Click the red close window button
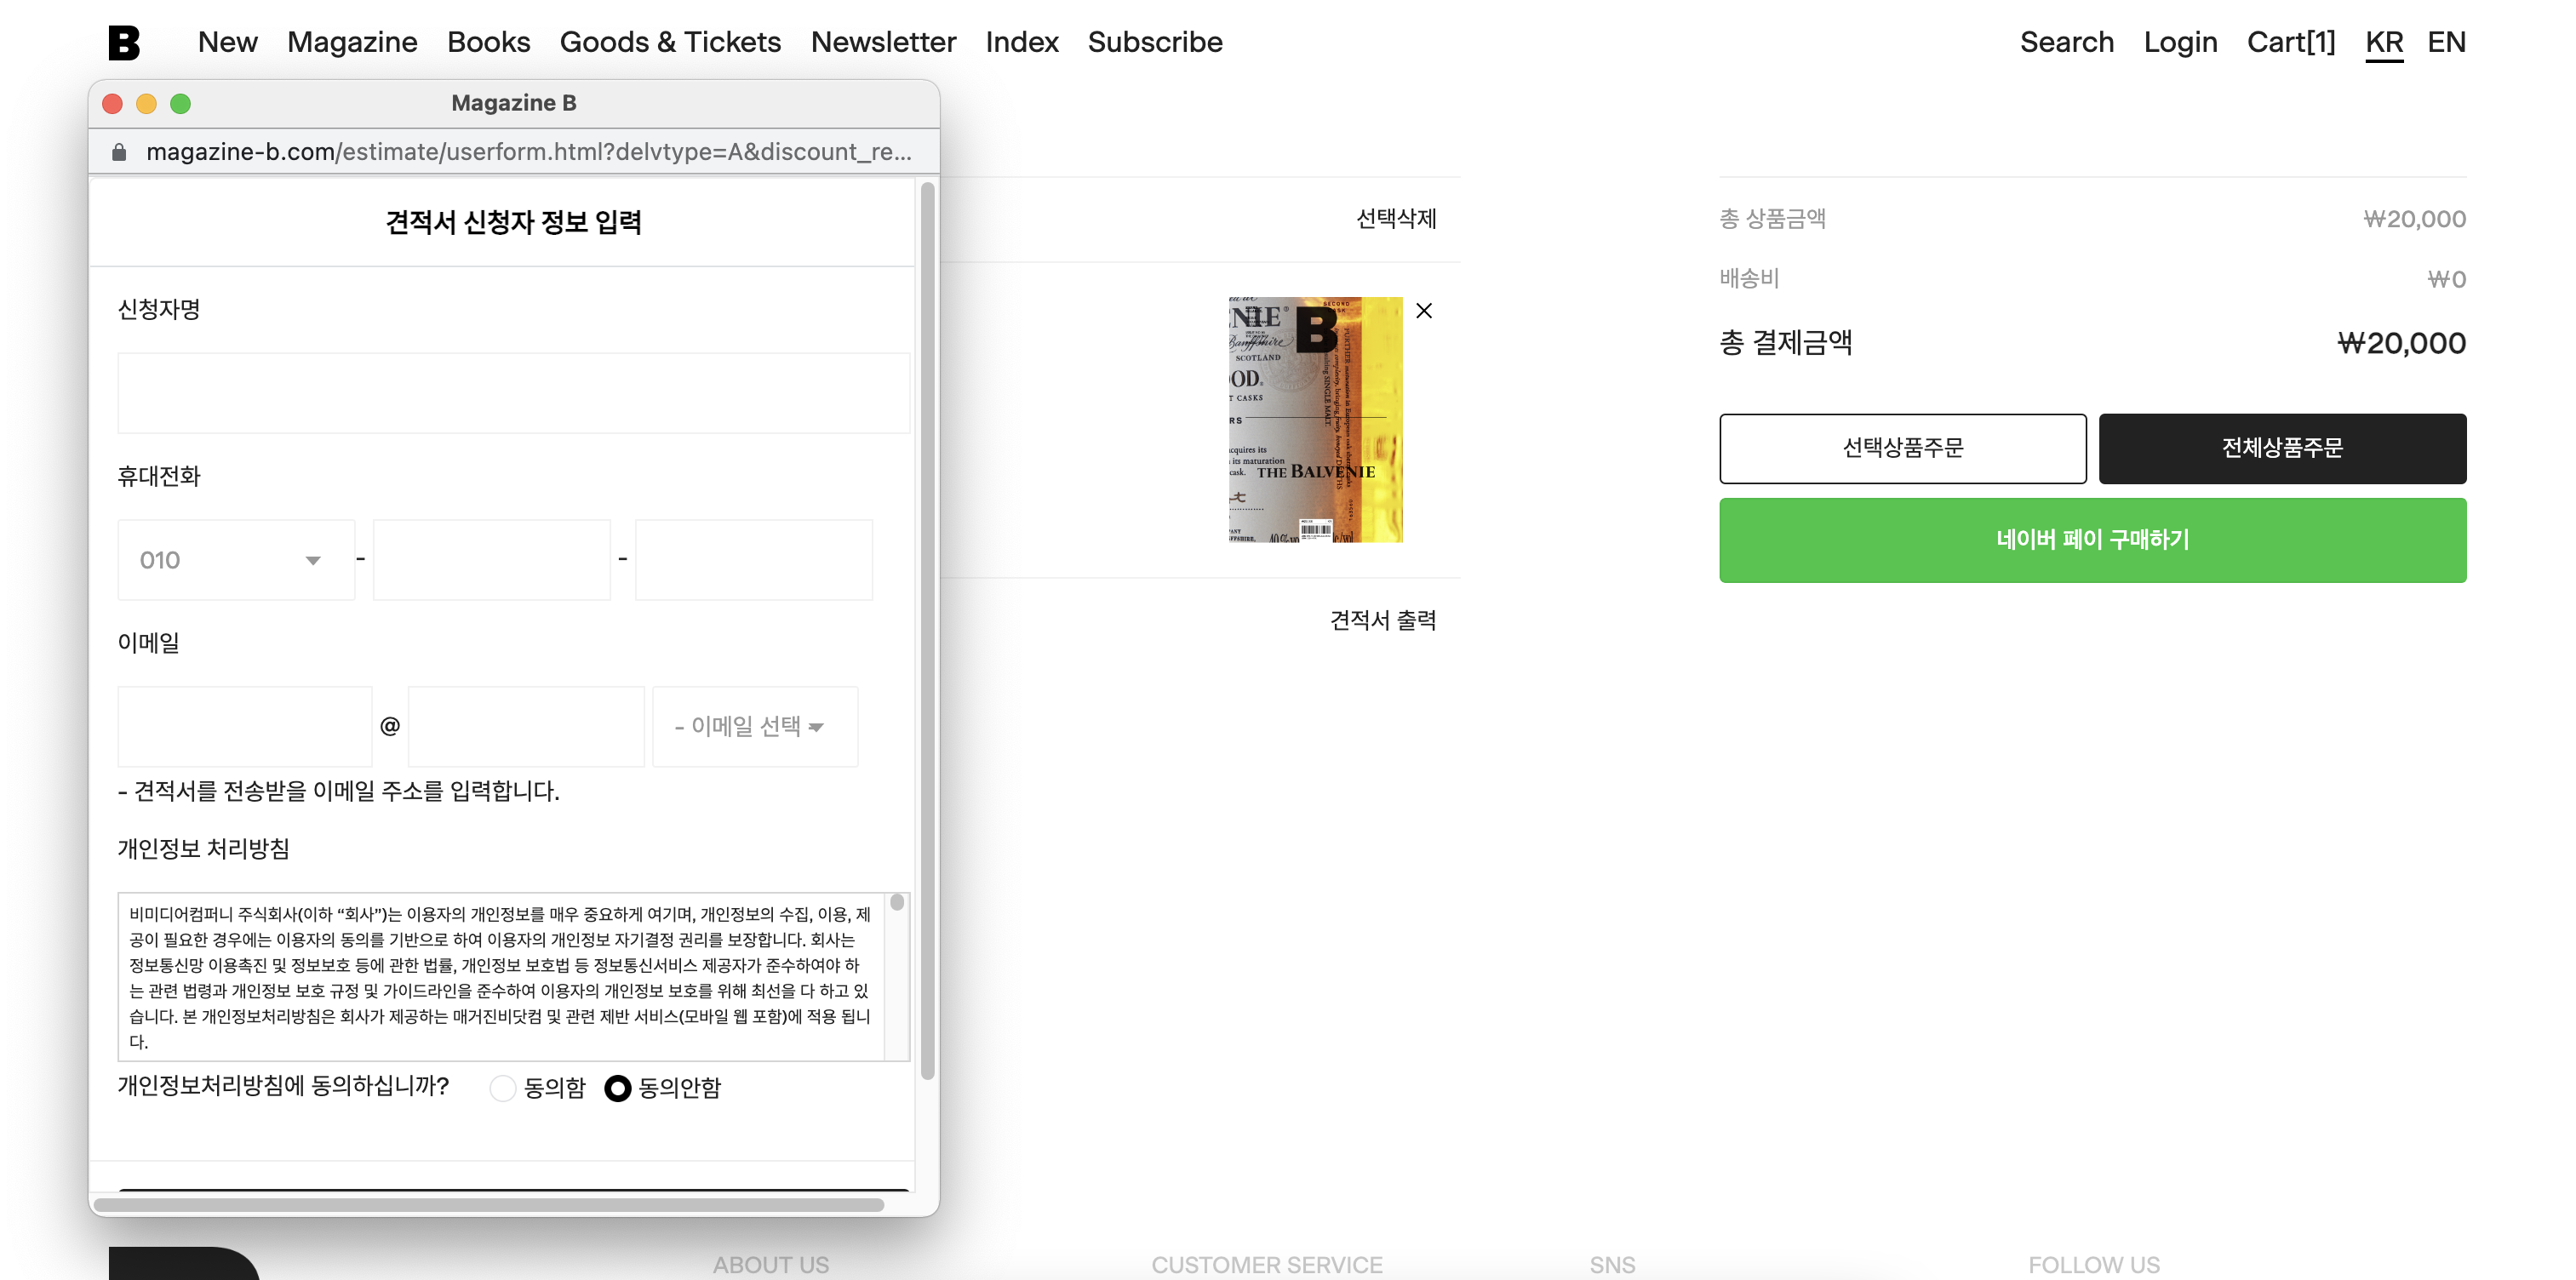This screenshot has height=1280, width=2576. pyautogui.click(x=112, y=104)
